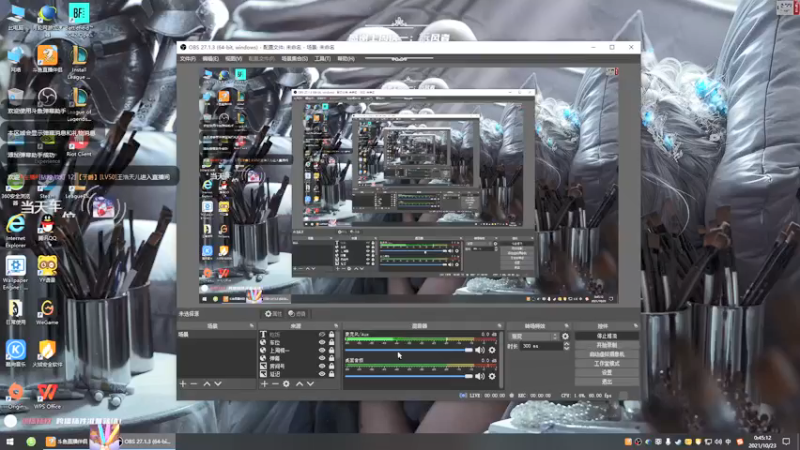Image resolution: width=800 pixels, height=450 pixels.
Task: Open transition properties gear icon
Action: 565,336
